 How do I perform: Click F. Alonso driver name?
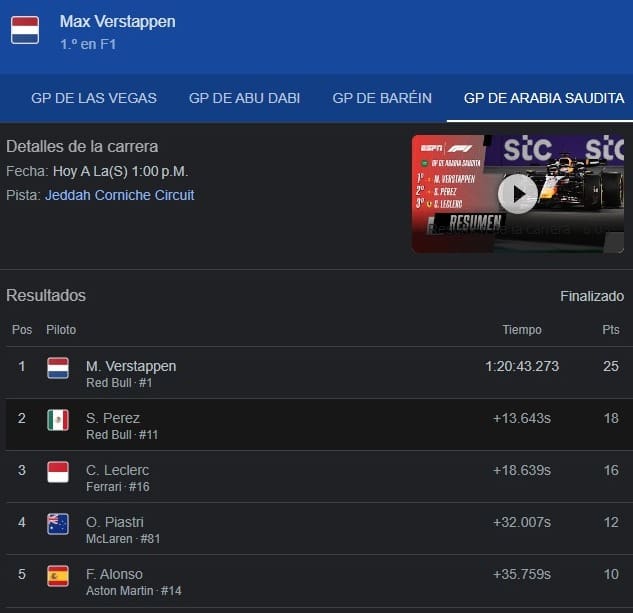coord(114,574)
